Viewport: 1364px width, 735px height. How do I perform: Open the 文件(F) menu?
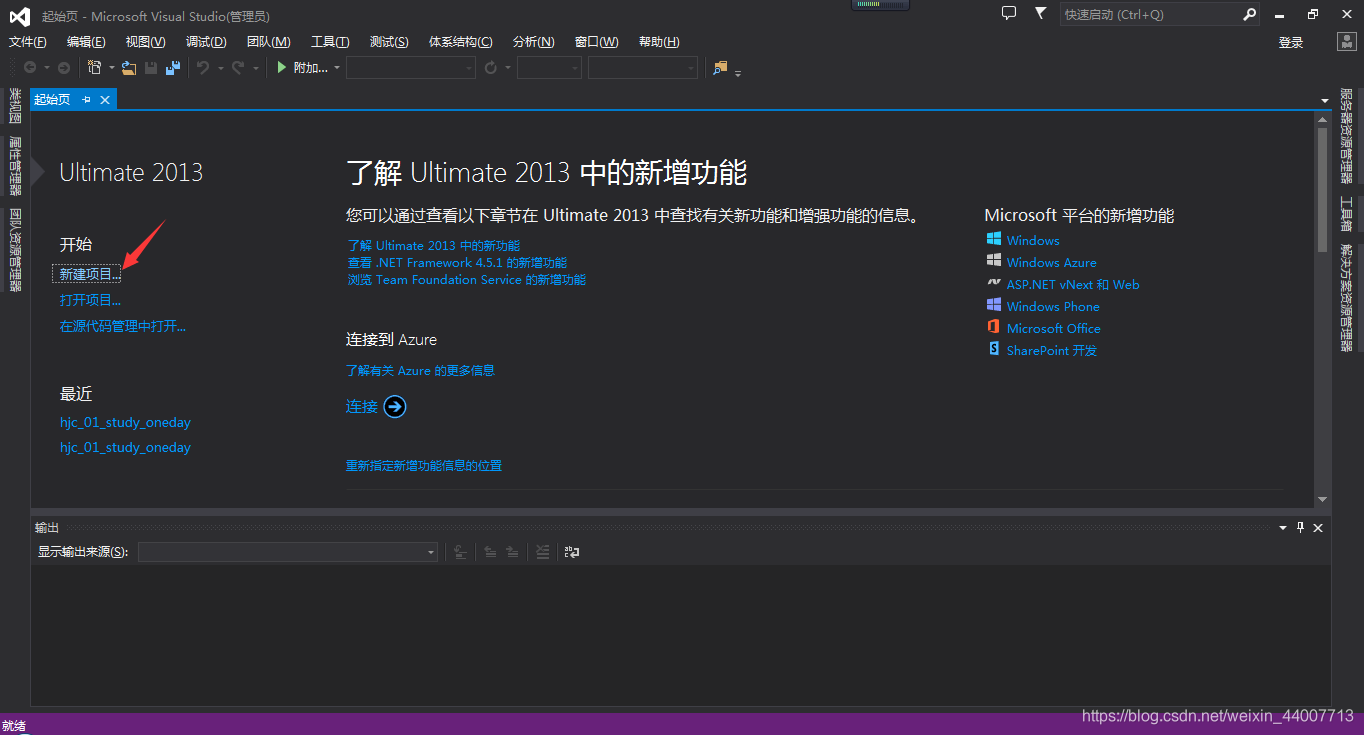click(x=28, y=41)
